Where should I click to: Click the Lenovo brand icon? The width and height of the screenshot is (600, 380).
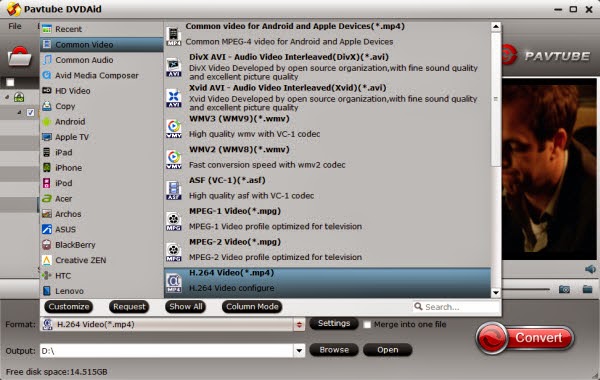(x=47, y=291)
